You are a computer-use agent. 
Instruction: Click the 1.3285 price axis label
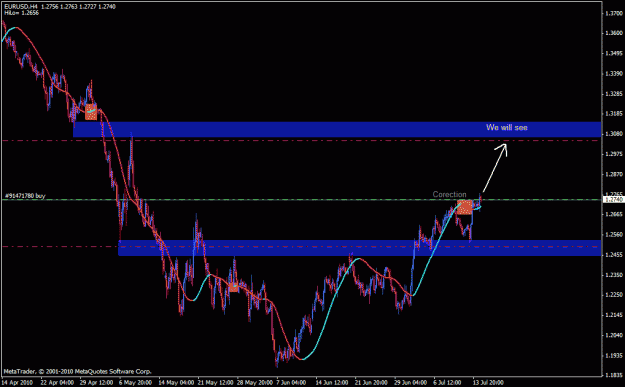pyautogui.click(x=613, y=94)
